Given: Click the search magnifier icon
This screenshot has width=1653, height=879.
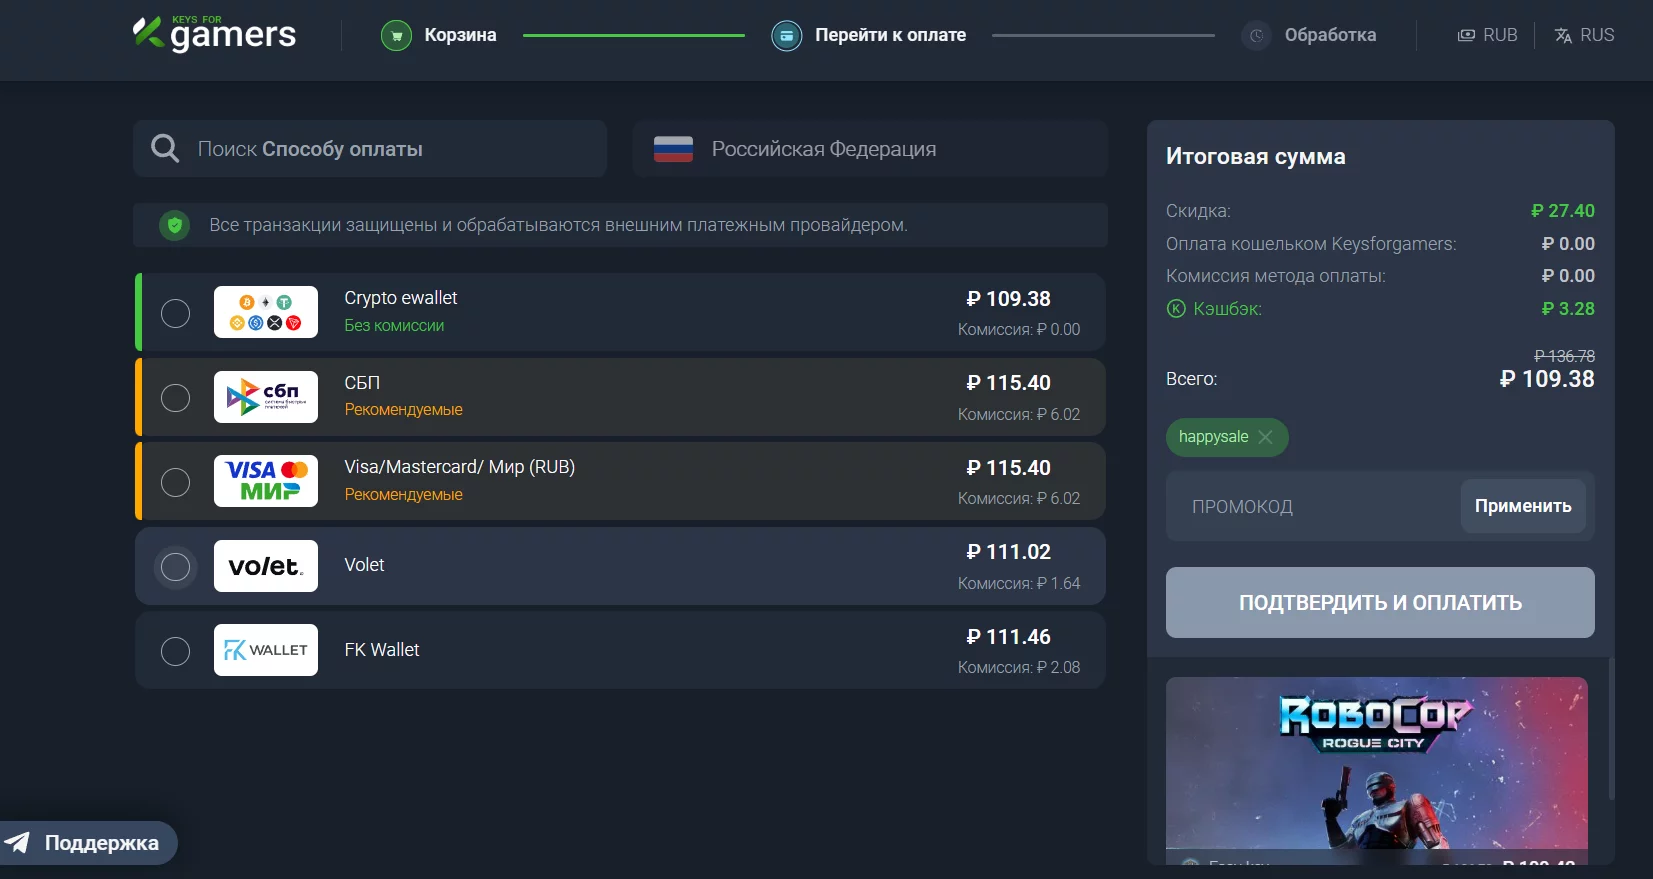Looking at the screenshot, I should (x=165, y=149).
